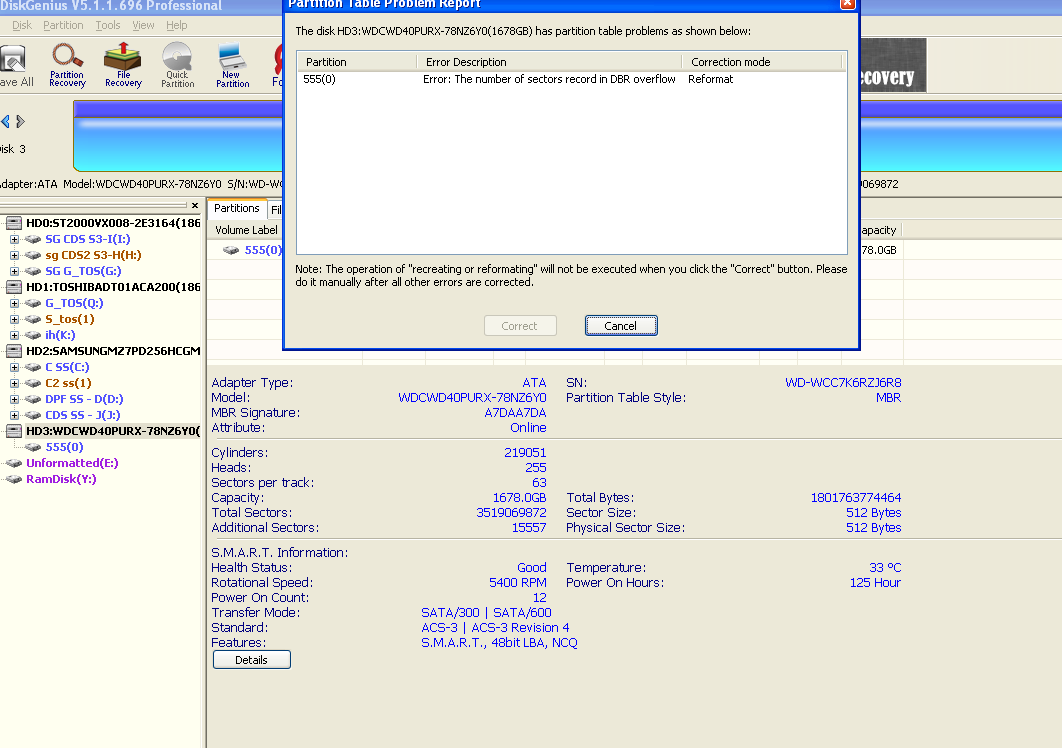Image resolution: width=1062 pixels, height=748 pixels.
Task: Expand the C SS(C:) partition node
Action: [14, 367]
